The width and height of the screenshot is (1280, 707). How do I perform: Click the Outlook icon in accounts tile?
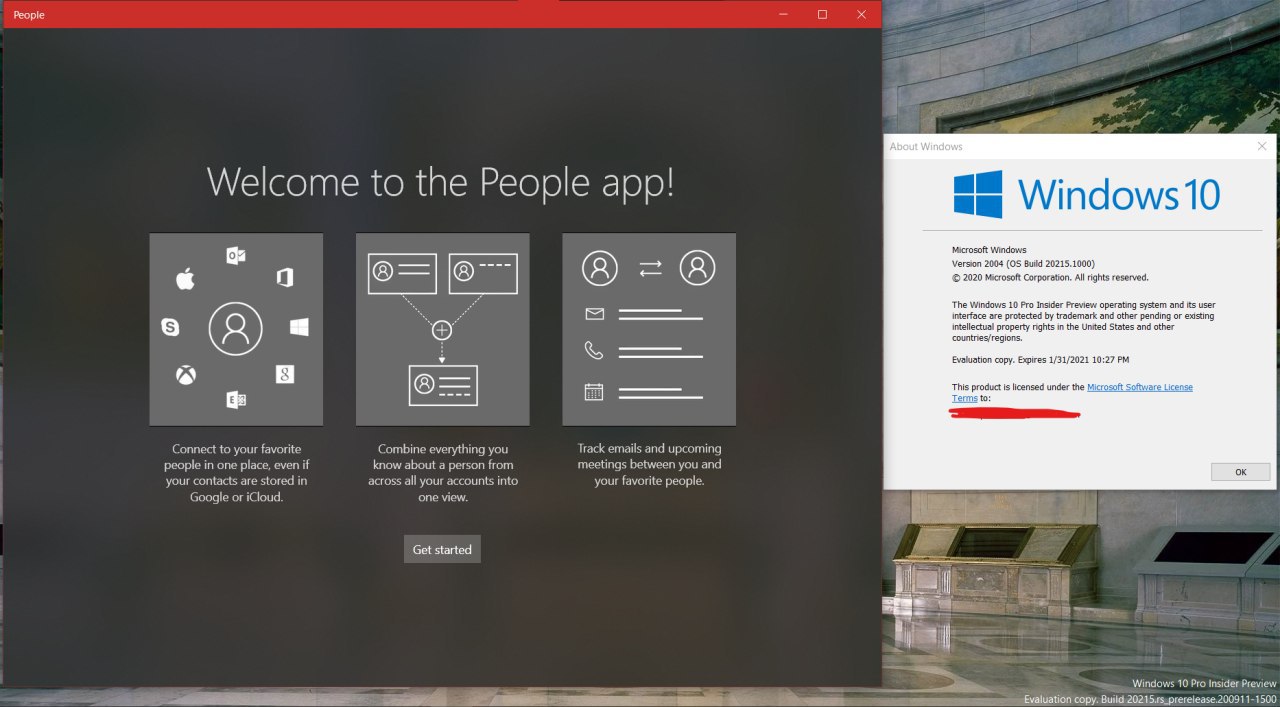tap(236, 255)
